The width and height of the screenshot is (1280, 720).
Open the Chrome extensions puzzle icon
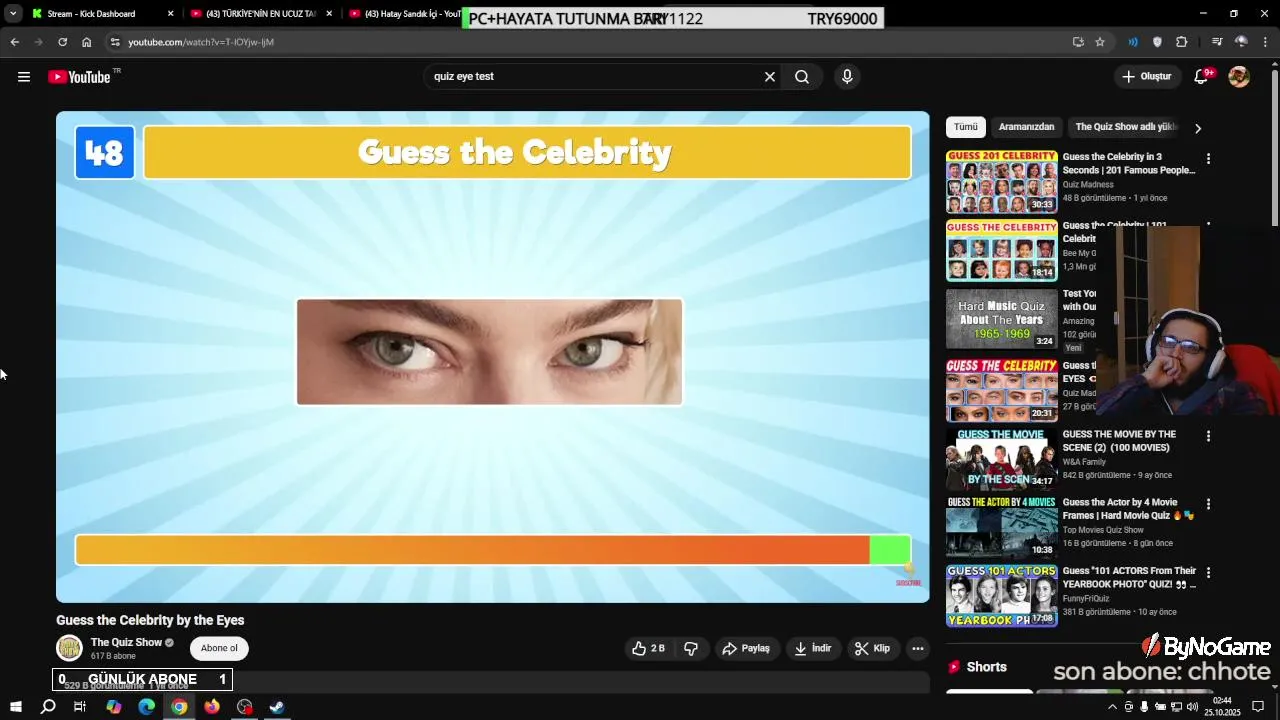(1182, 42)
